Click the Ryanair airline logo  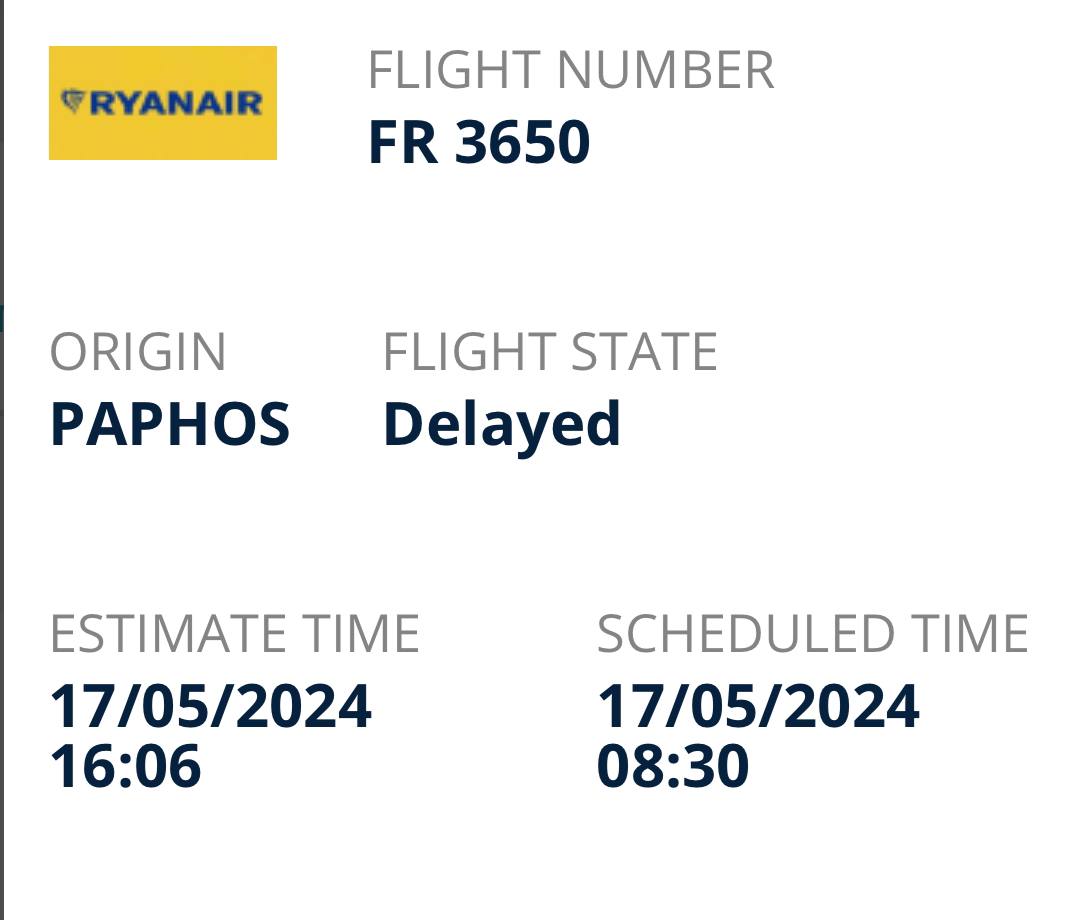pyautogui.click(x=162, y=102)
